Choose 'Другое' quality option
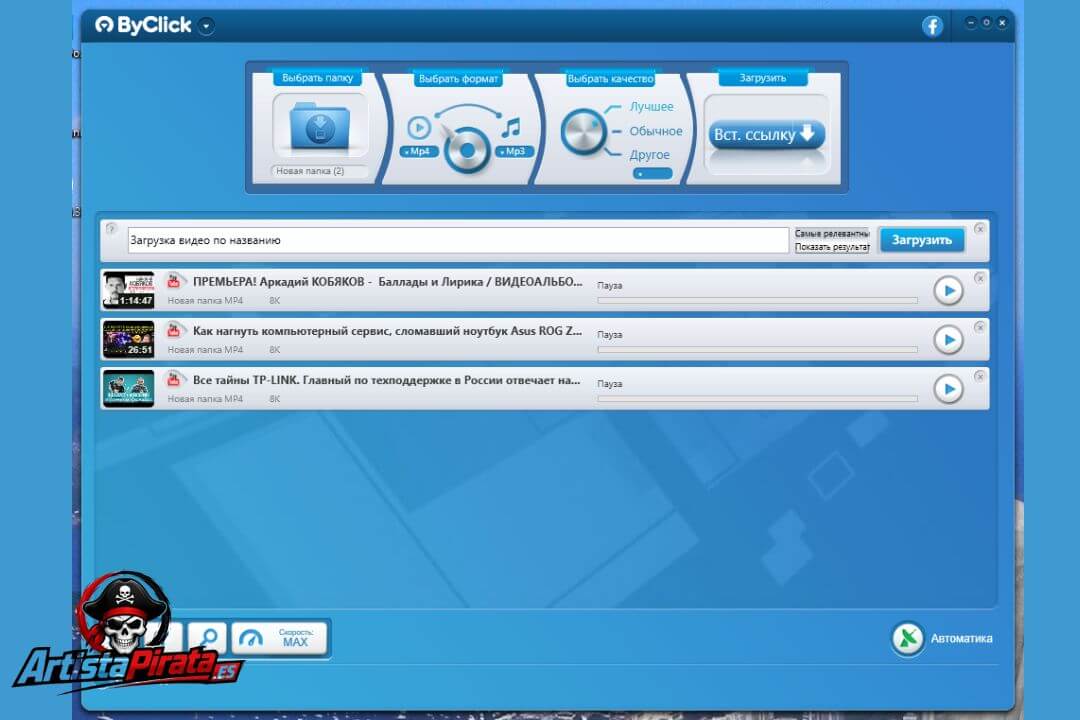The height and width of the screenshot is (720, 1080). click(649, 155)
